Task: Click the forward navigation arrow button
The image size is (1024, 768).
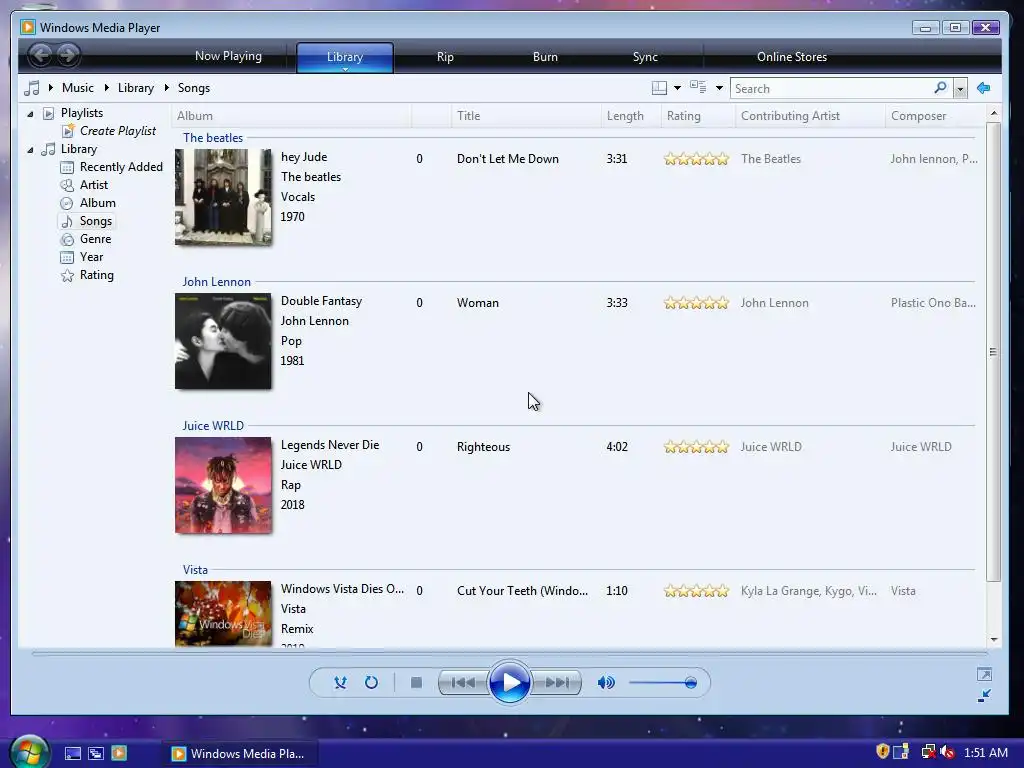Action: coord(68,55)
